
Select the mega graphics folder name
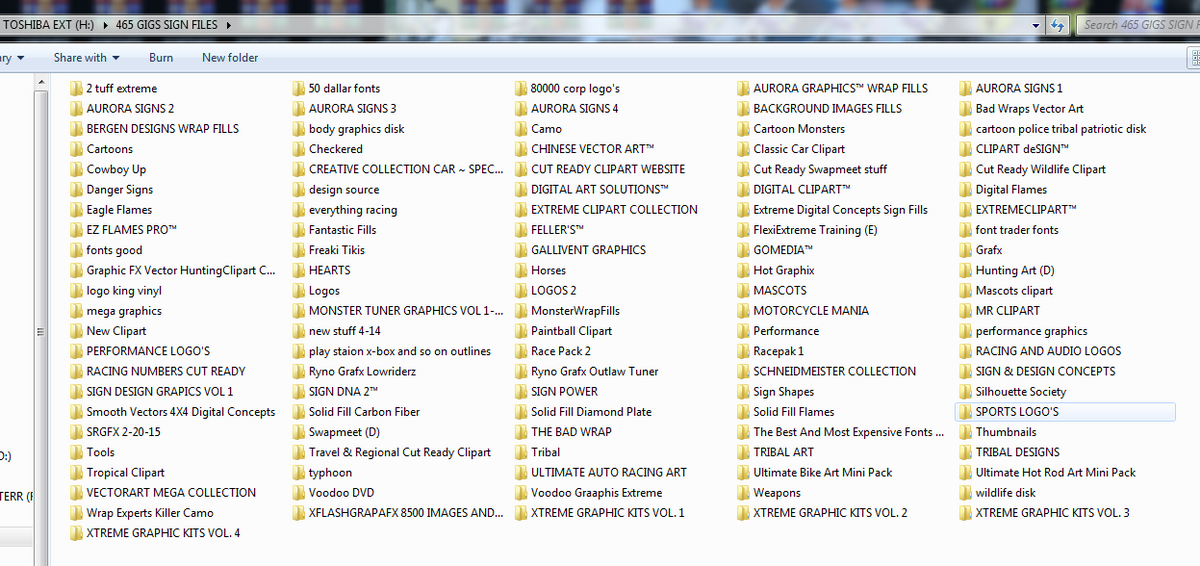click(x=124, y=311)
